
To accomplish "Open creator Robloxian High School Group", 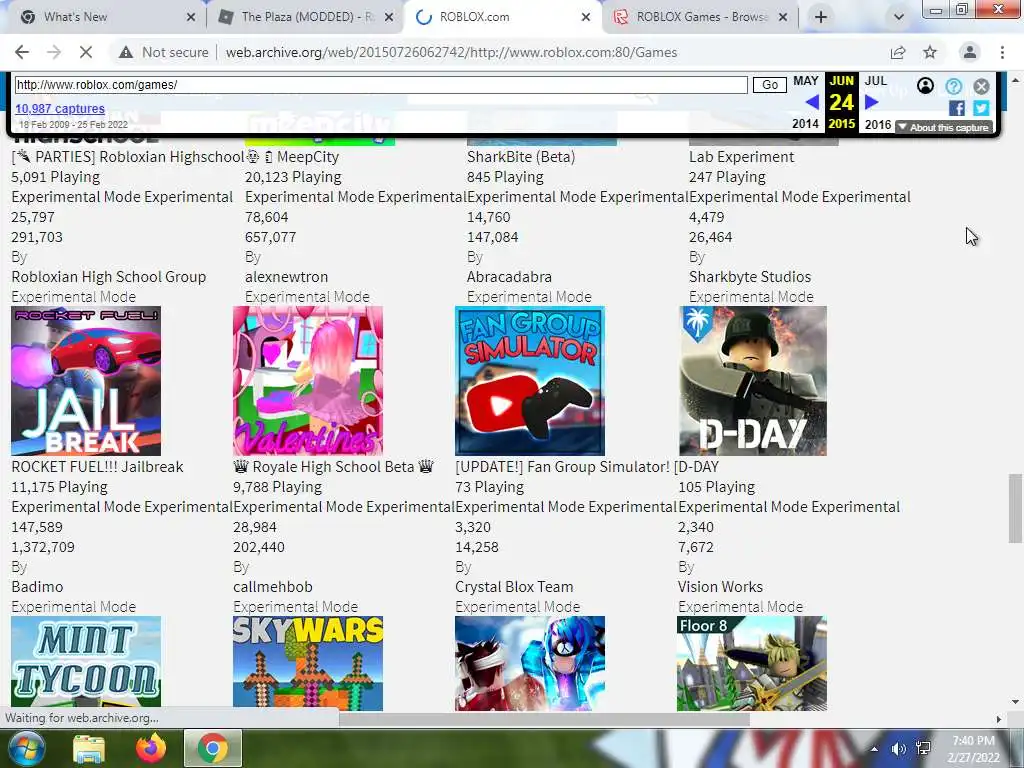I will coord(108,277).
